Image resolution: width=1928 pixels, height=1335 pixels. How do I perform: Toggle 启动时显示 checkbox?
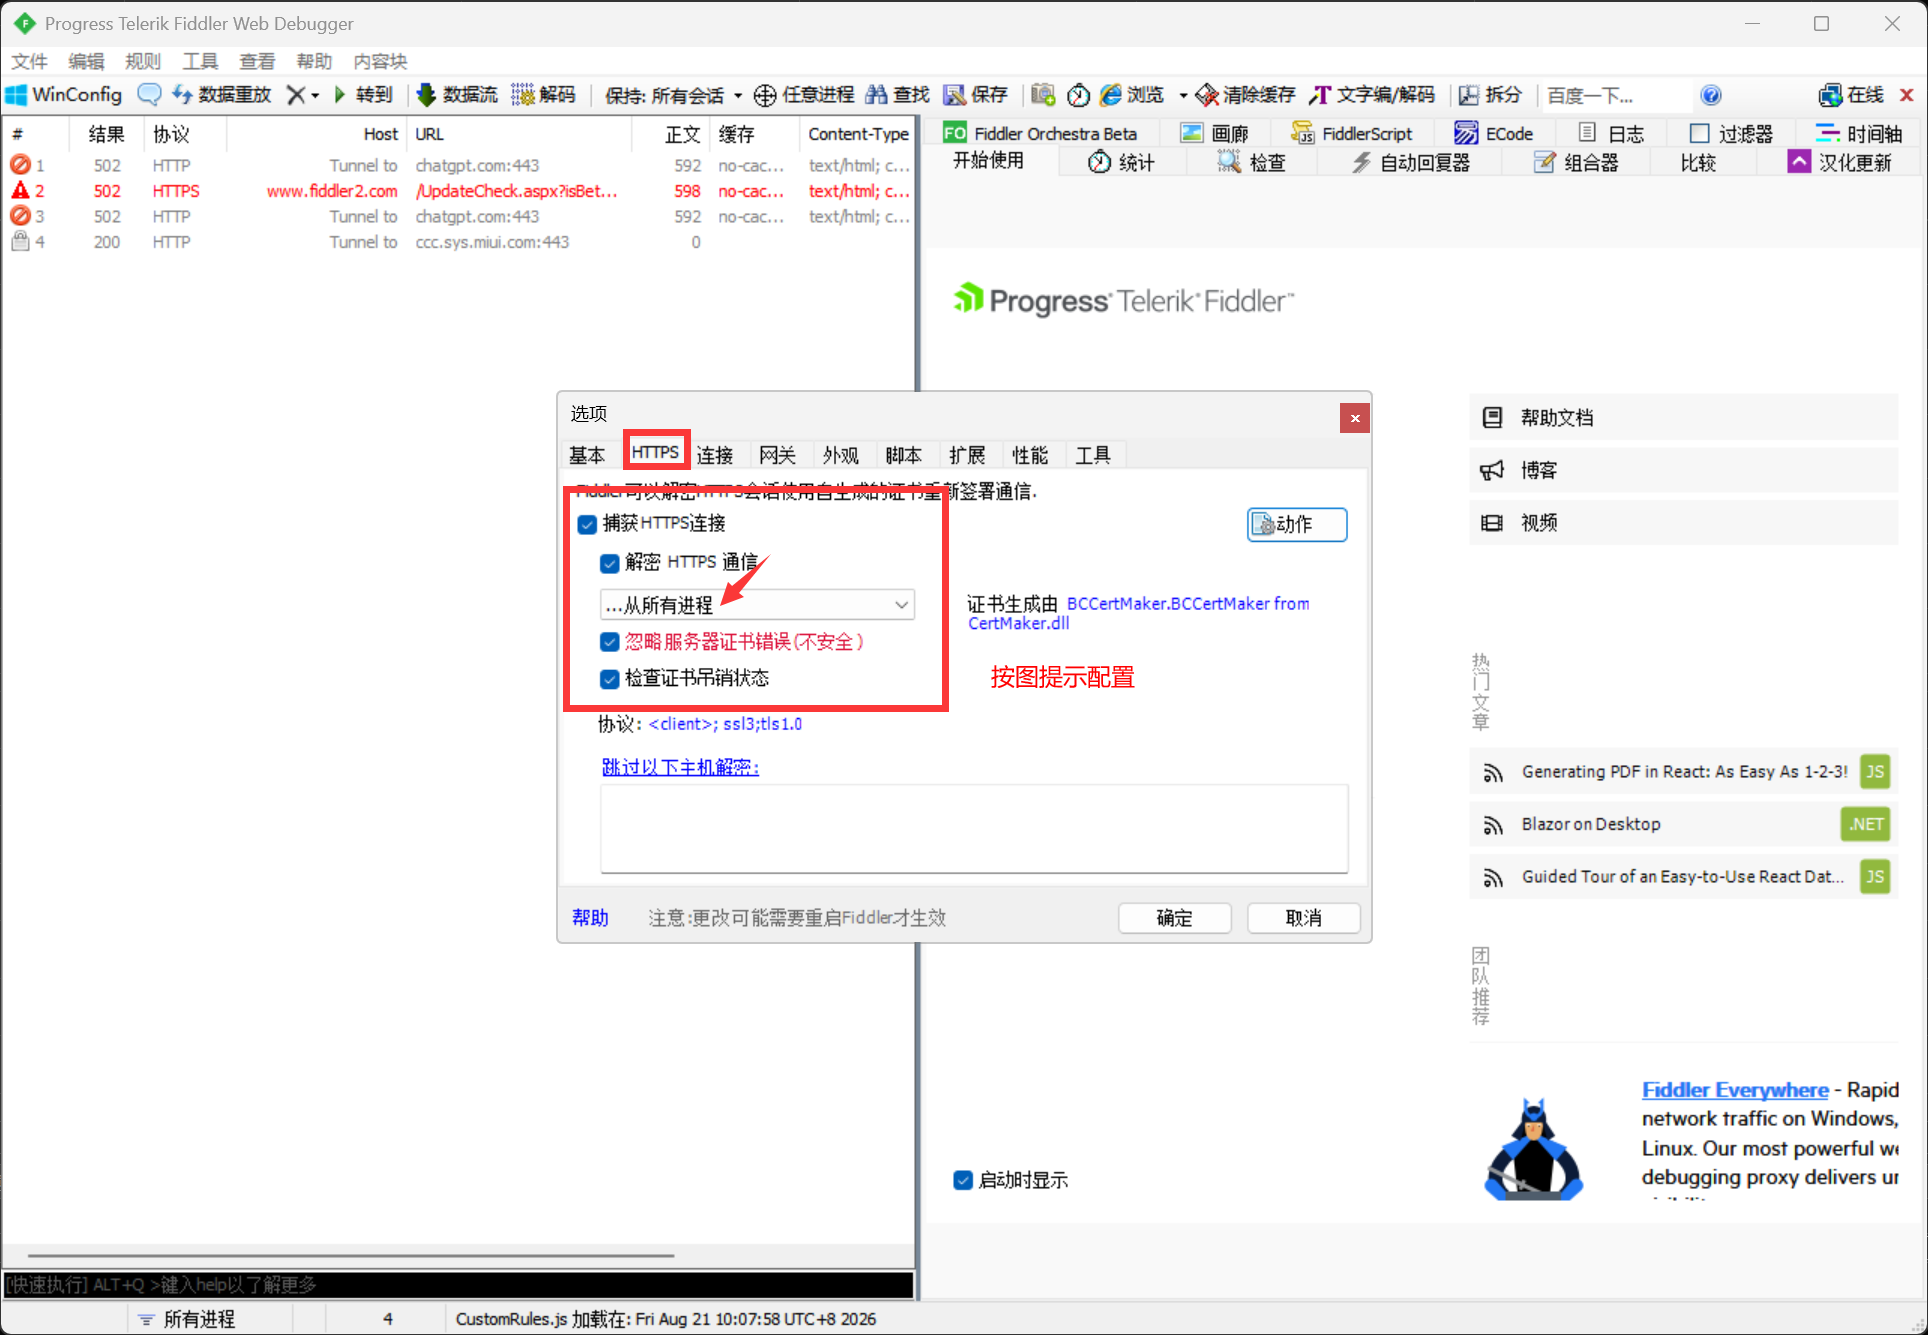(x=963, y=1180)
